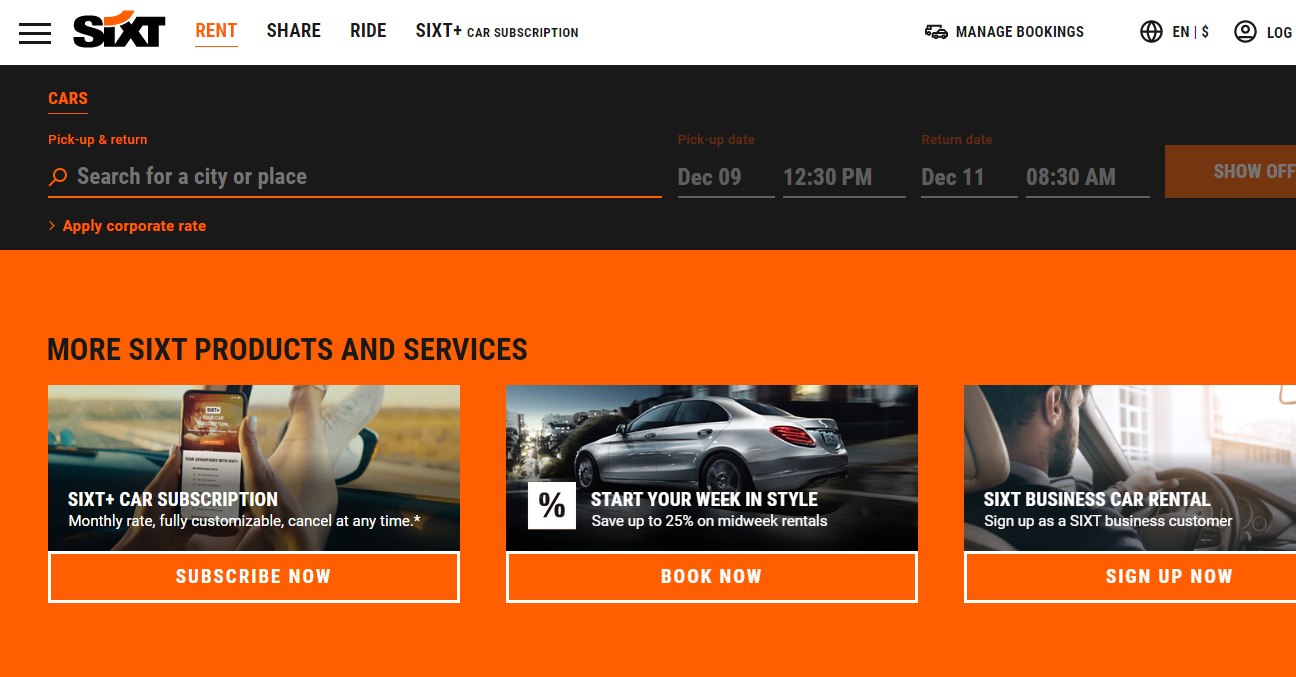This screenshot has width=1296, height=677.
Task: Click 'Sign up as a SIXT business customer' text
Action: point(1108,521)
